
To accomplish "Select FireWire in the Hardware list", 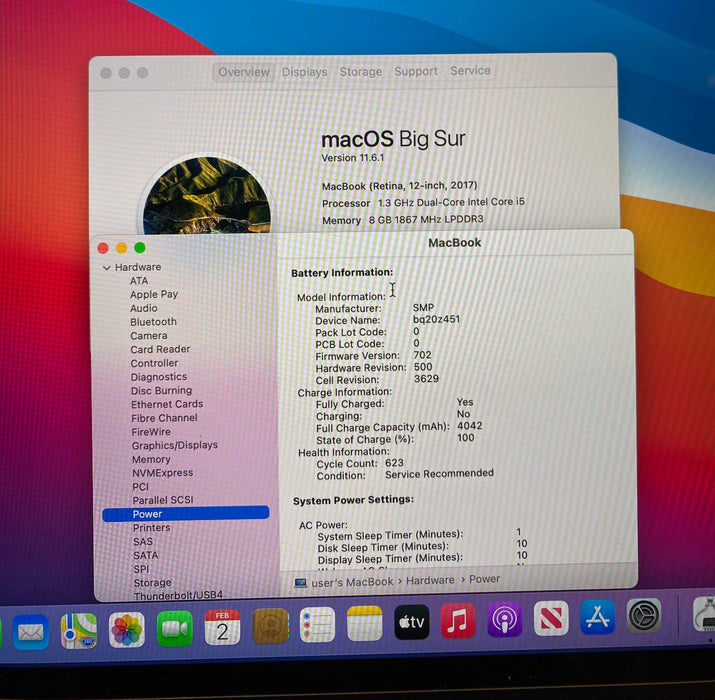I will coord(151,432).
